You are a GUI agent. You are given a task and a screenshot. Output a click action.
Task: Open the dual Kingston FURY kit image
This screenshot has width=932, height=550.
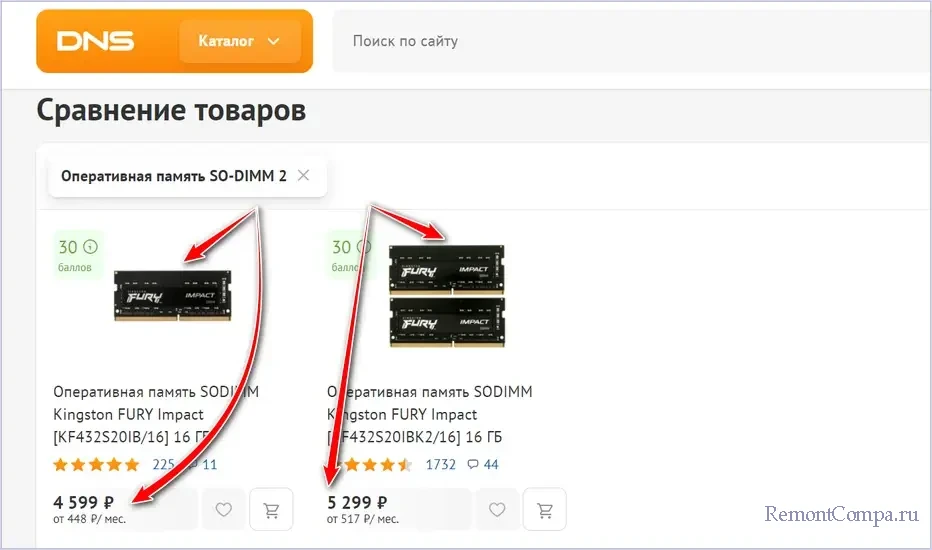447,296
